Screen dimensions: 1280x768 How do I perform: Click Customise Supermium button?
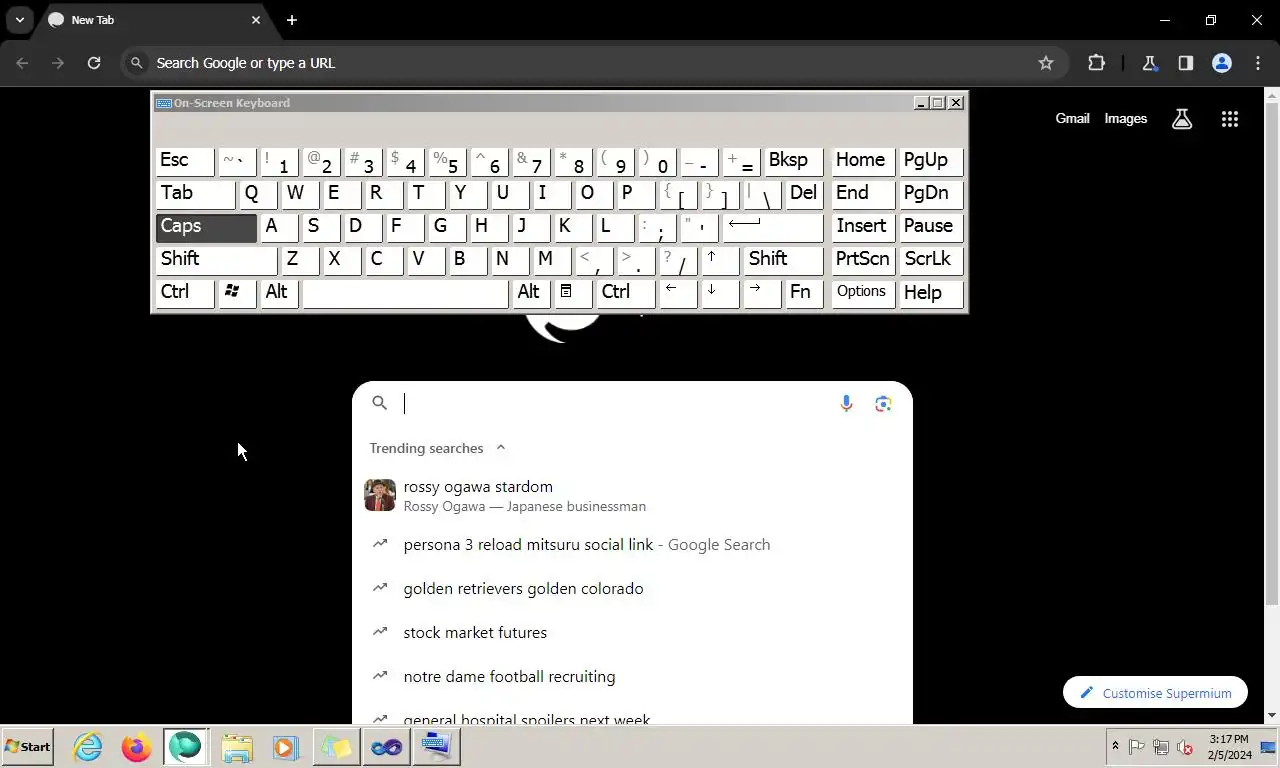pyautogui.click(x=1155, y=693)
